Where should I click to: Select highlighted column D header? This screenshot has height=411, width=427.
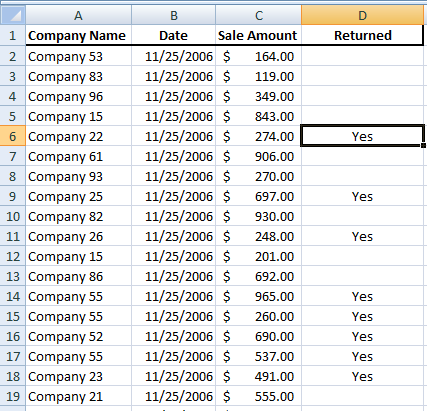coord(362,15)
